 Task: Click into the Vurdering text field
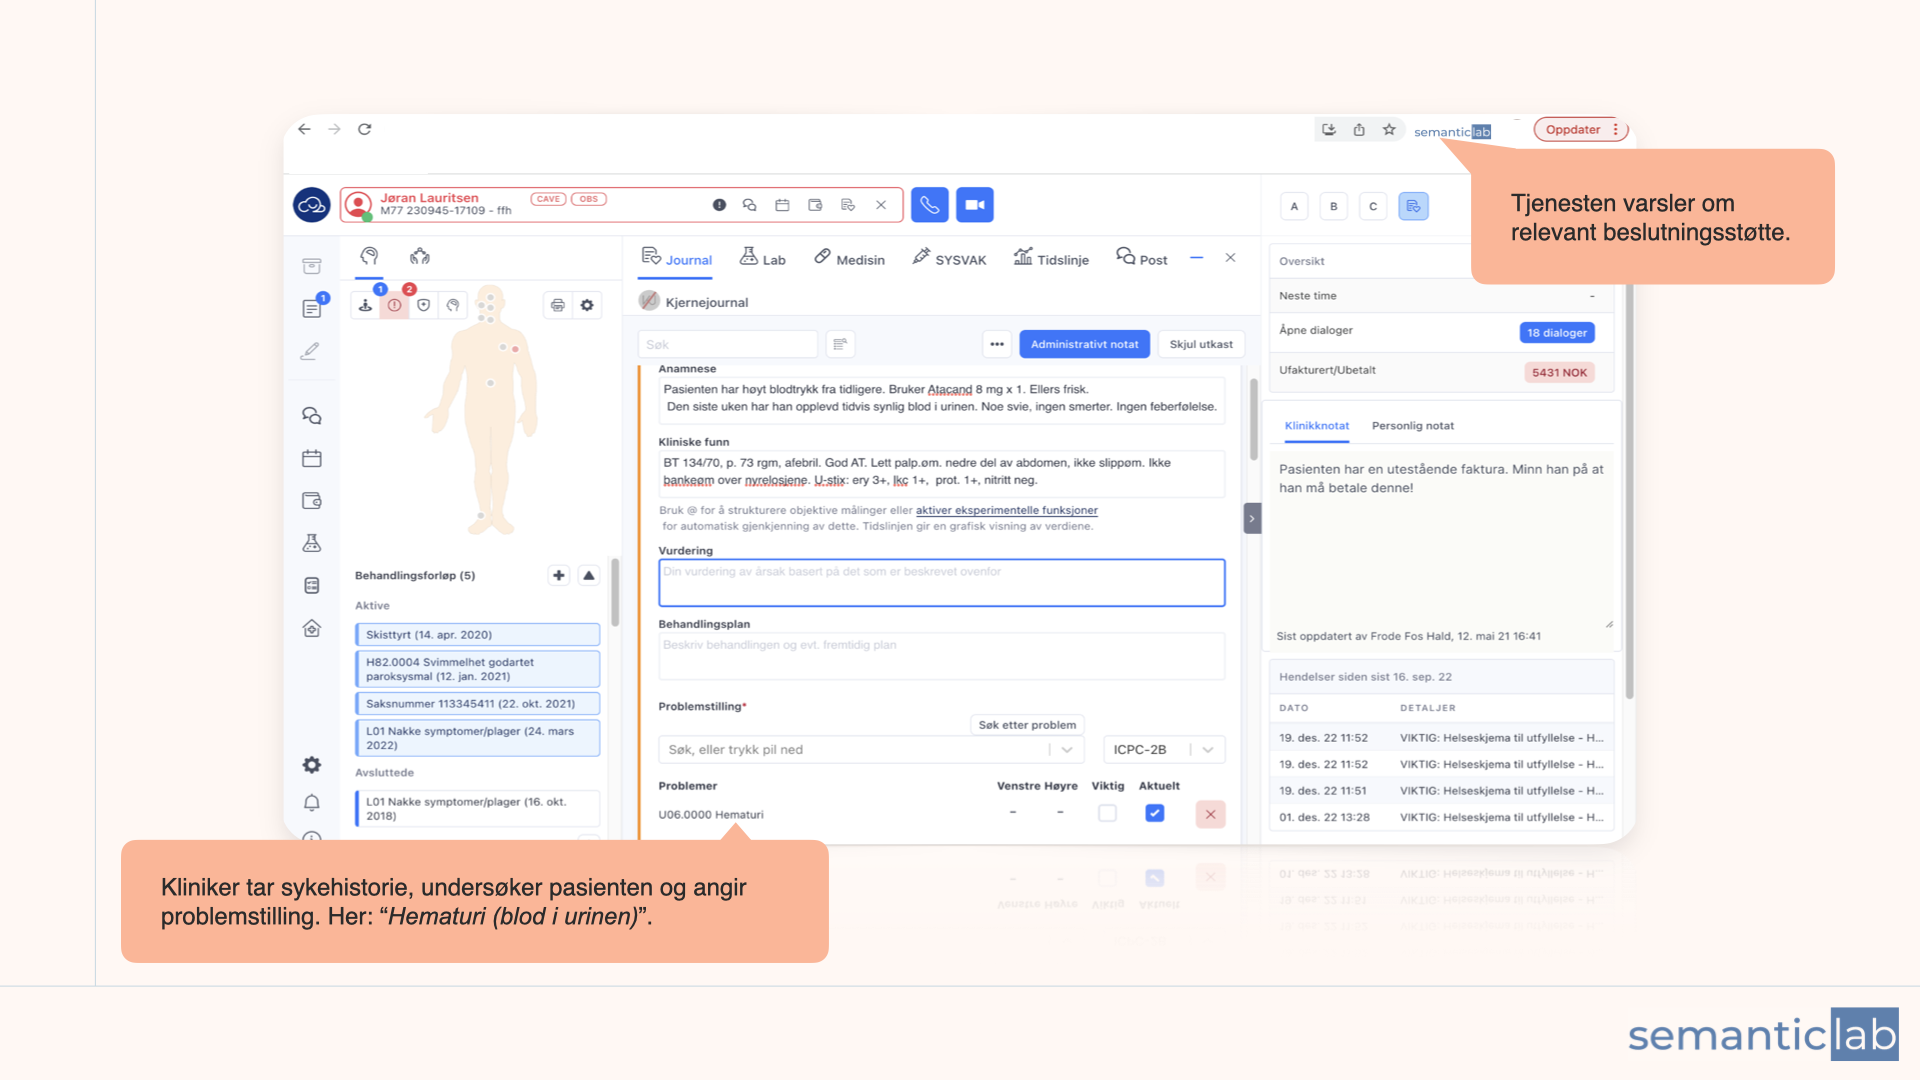click(941, 583)
